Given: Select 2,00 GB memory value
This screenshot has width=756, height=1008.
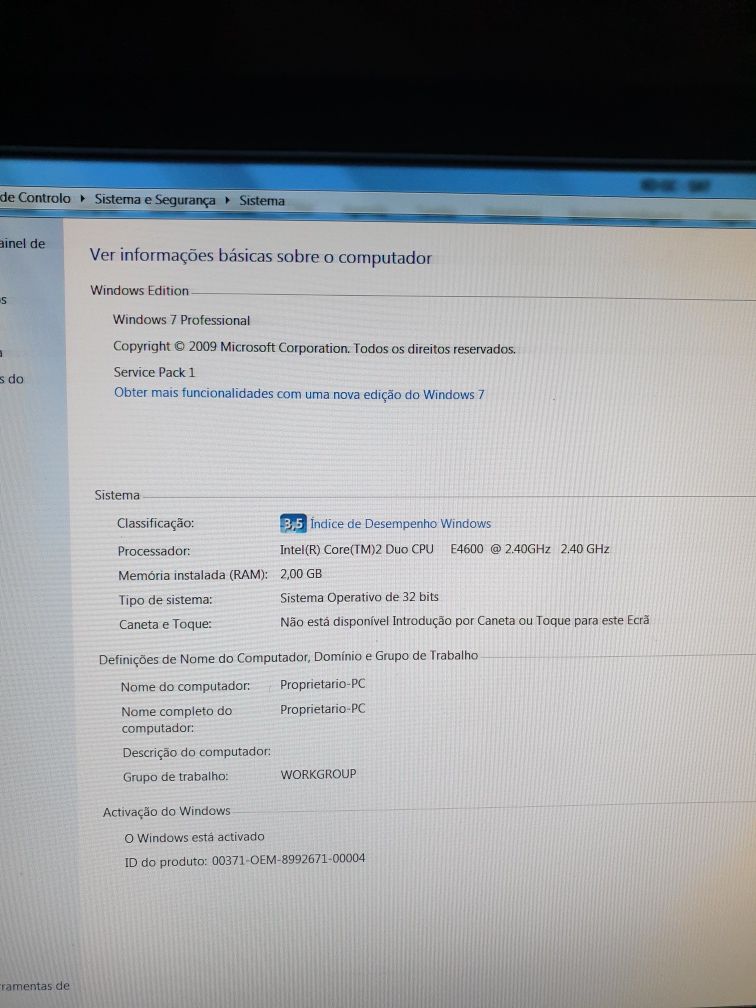Looking at the screenshot, I should pos(301,573).
